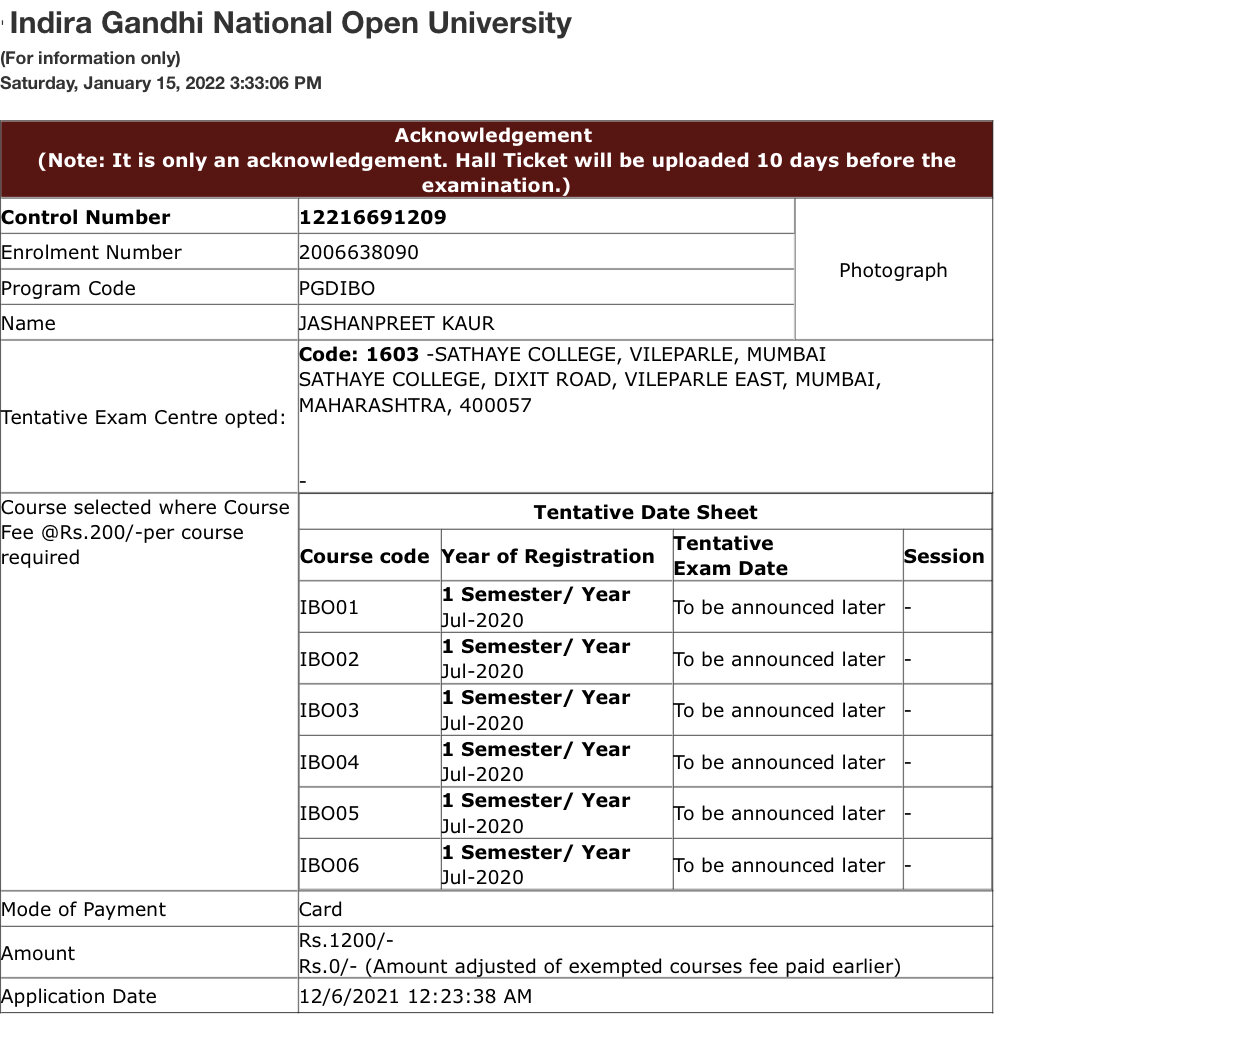Click the Control Number label
1235x1059 pixels.
(86, 217)
